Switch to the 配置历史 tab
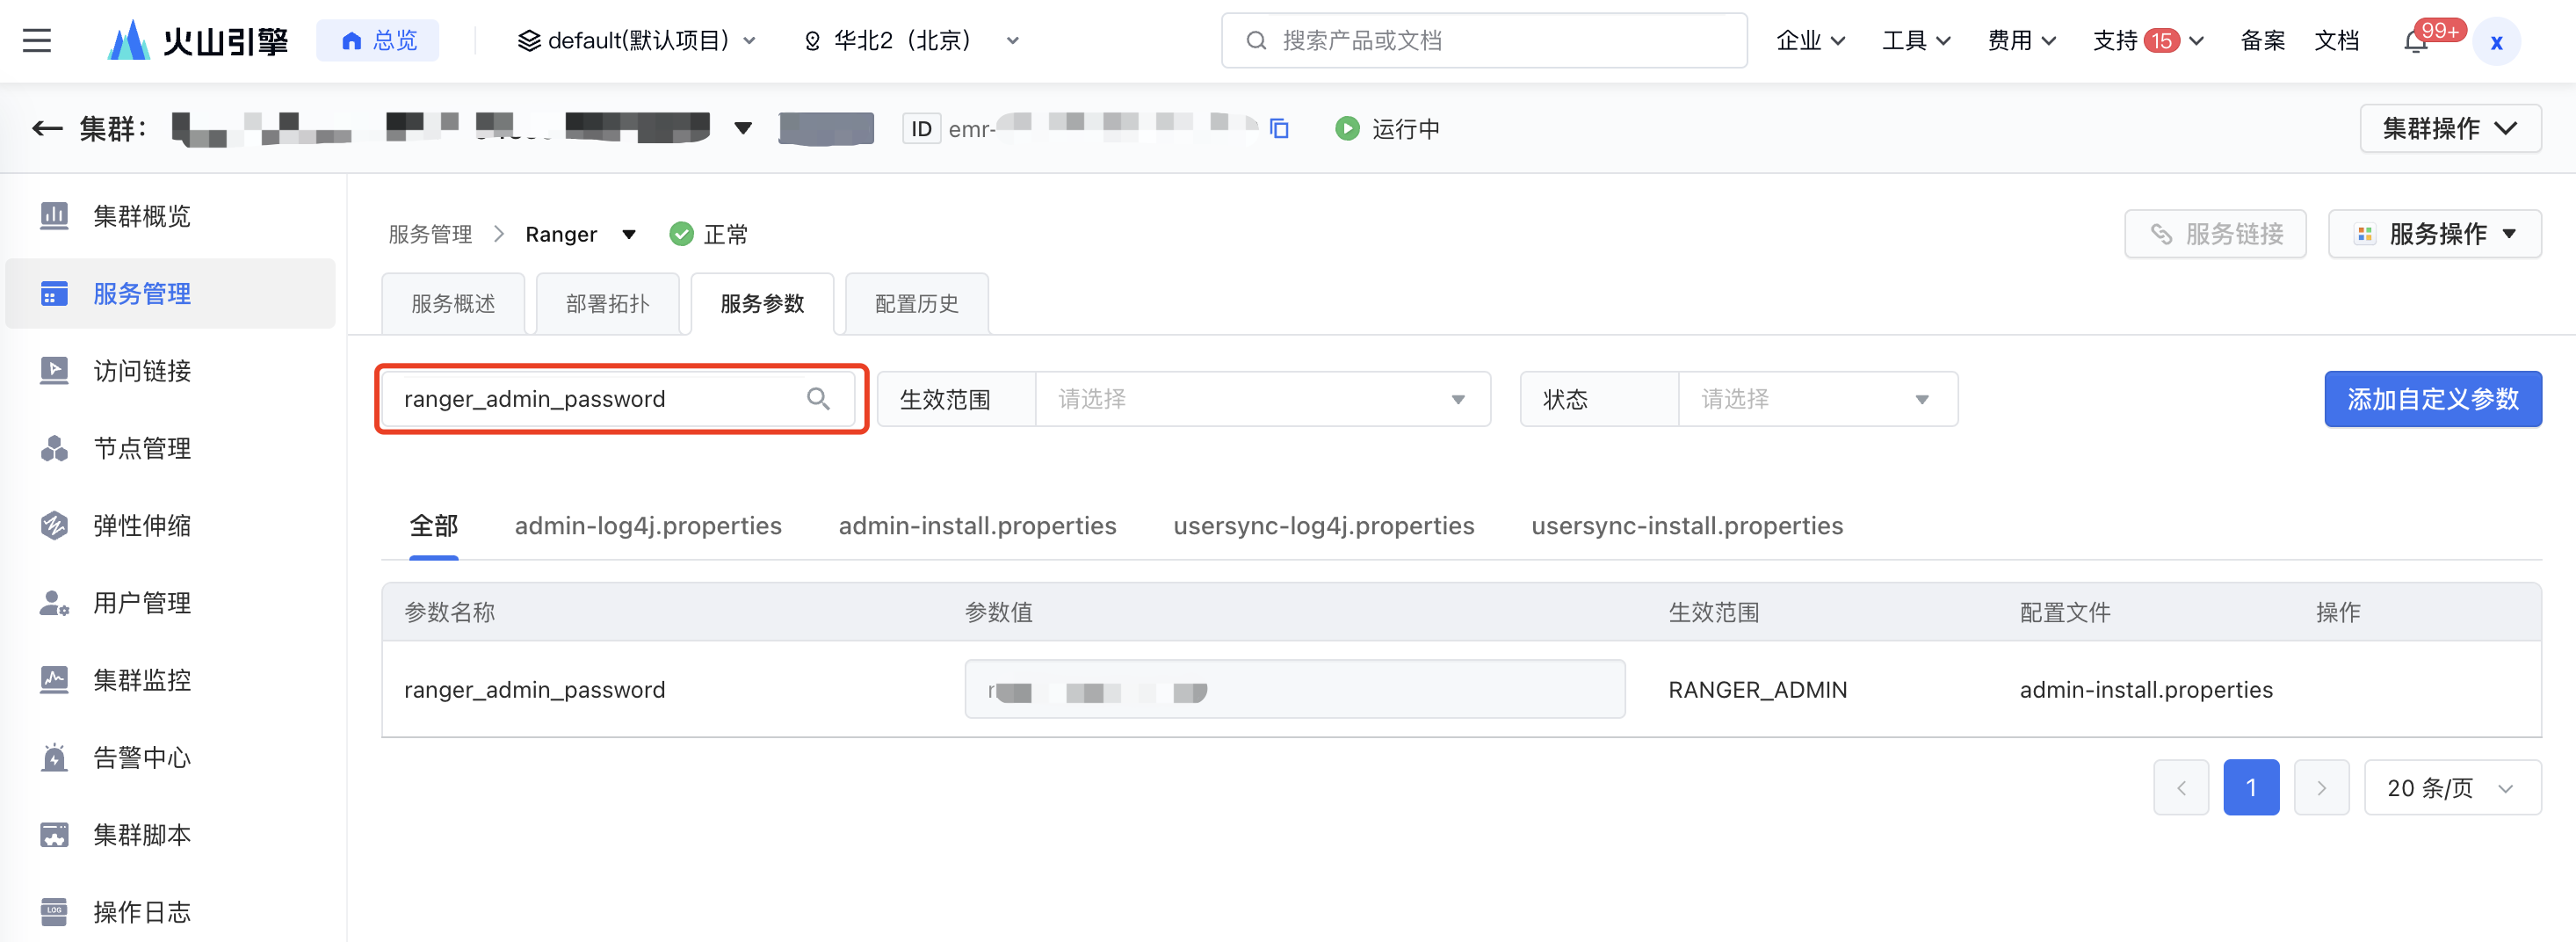Screen dimensions: 2576x942 tap(917, 304)
